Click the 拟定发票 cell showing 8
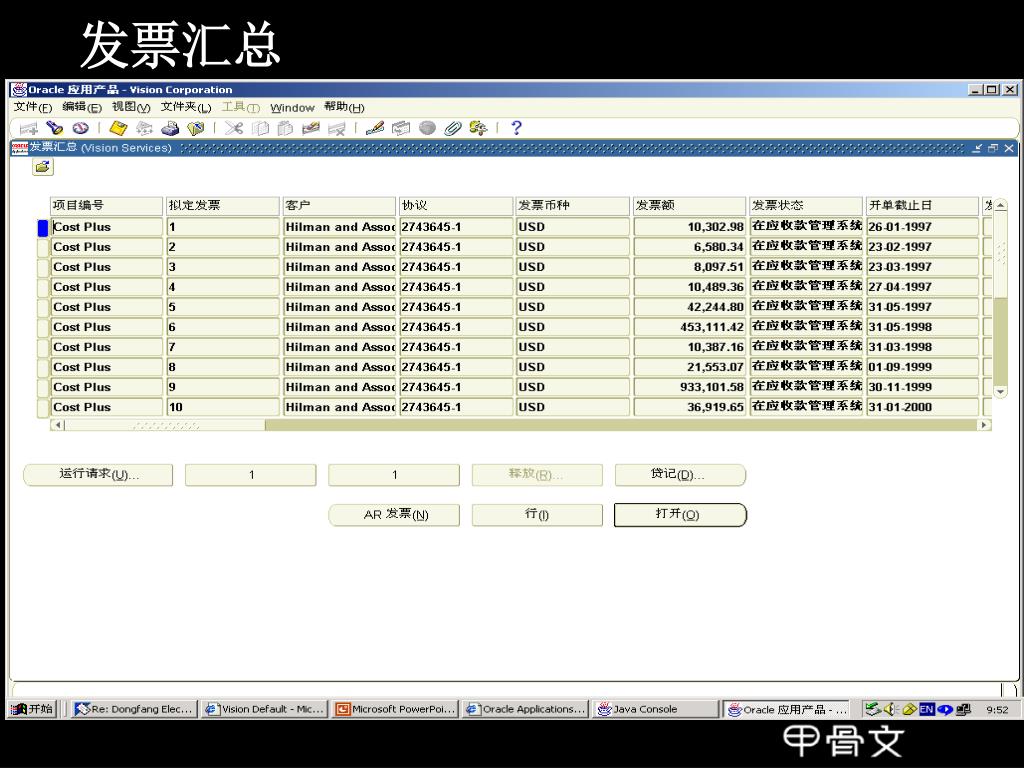The width and height of the screenshot is (1024, 768). click(223, 368)
